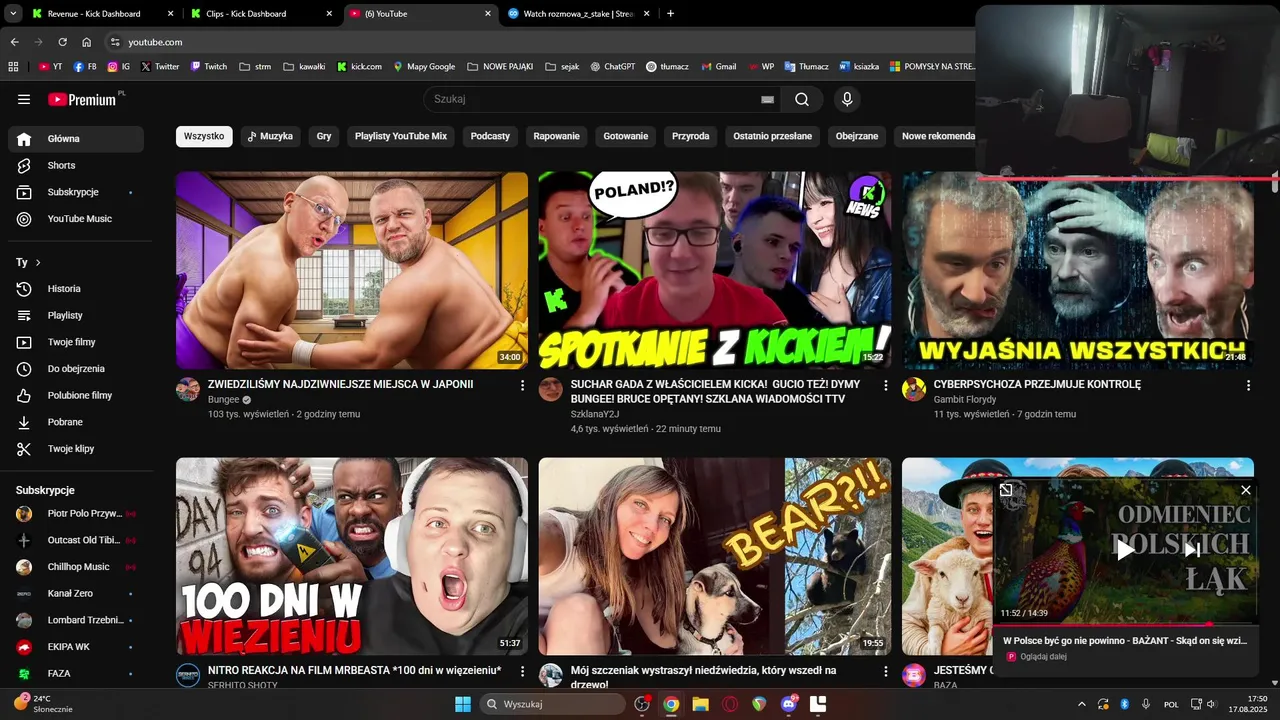The height and width of the screenshot is (720, 1280).
Task: Open Pobrane in the sidebar
Action: click(x=76, y=422)
